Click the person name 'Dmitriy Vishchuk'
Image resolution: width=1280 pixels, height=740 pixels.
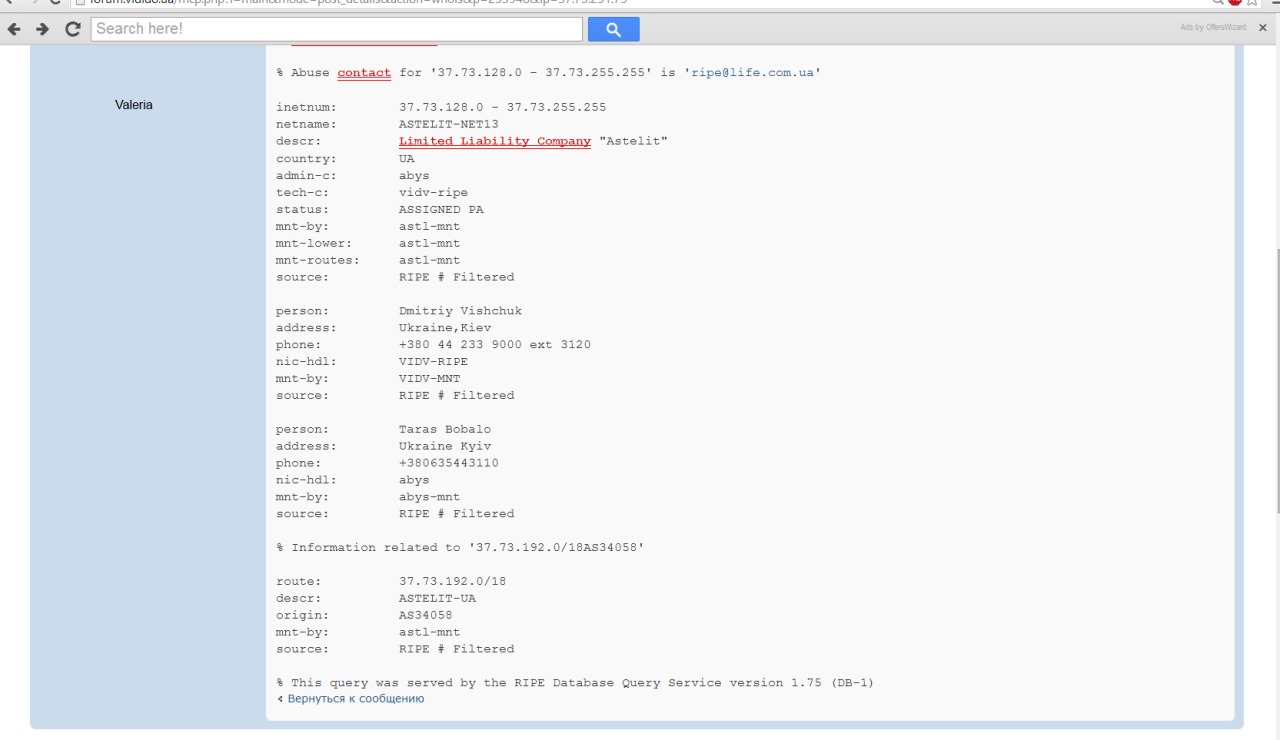pyautogui.click(x=460, y=311)
